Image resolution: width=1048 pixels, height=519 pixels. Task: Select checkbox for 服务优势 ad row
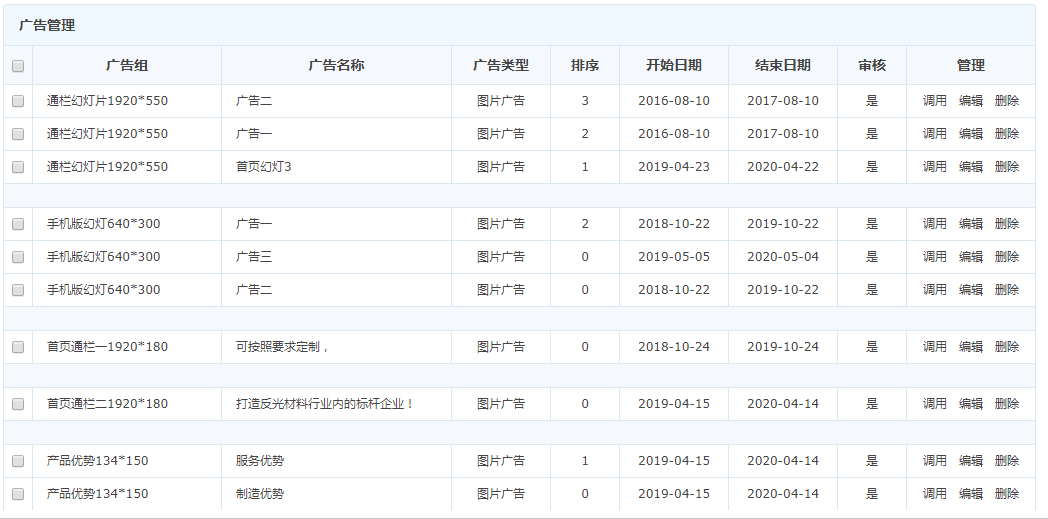18,461
